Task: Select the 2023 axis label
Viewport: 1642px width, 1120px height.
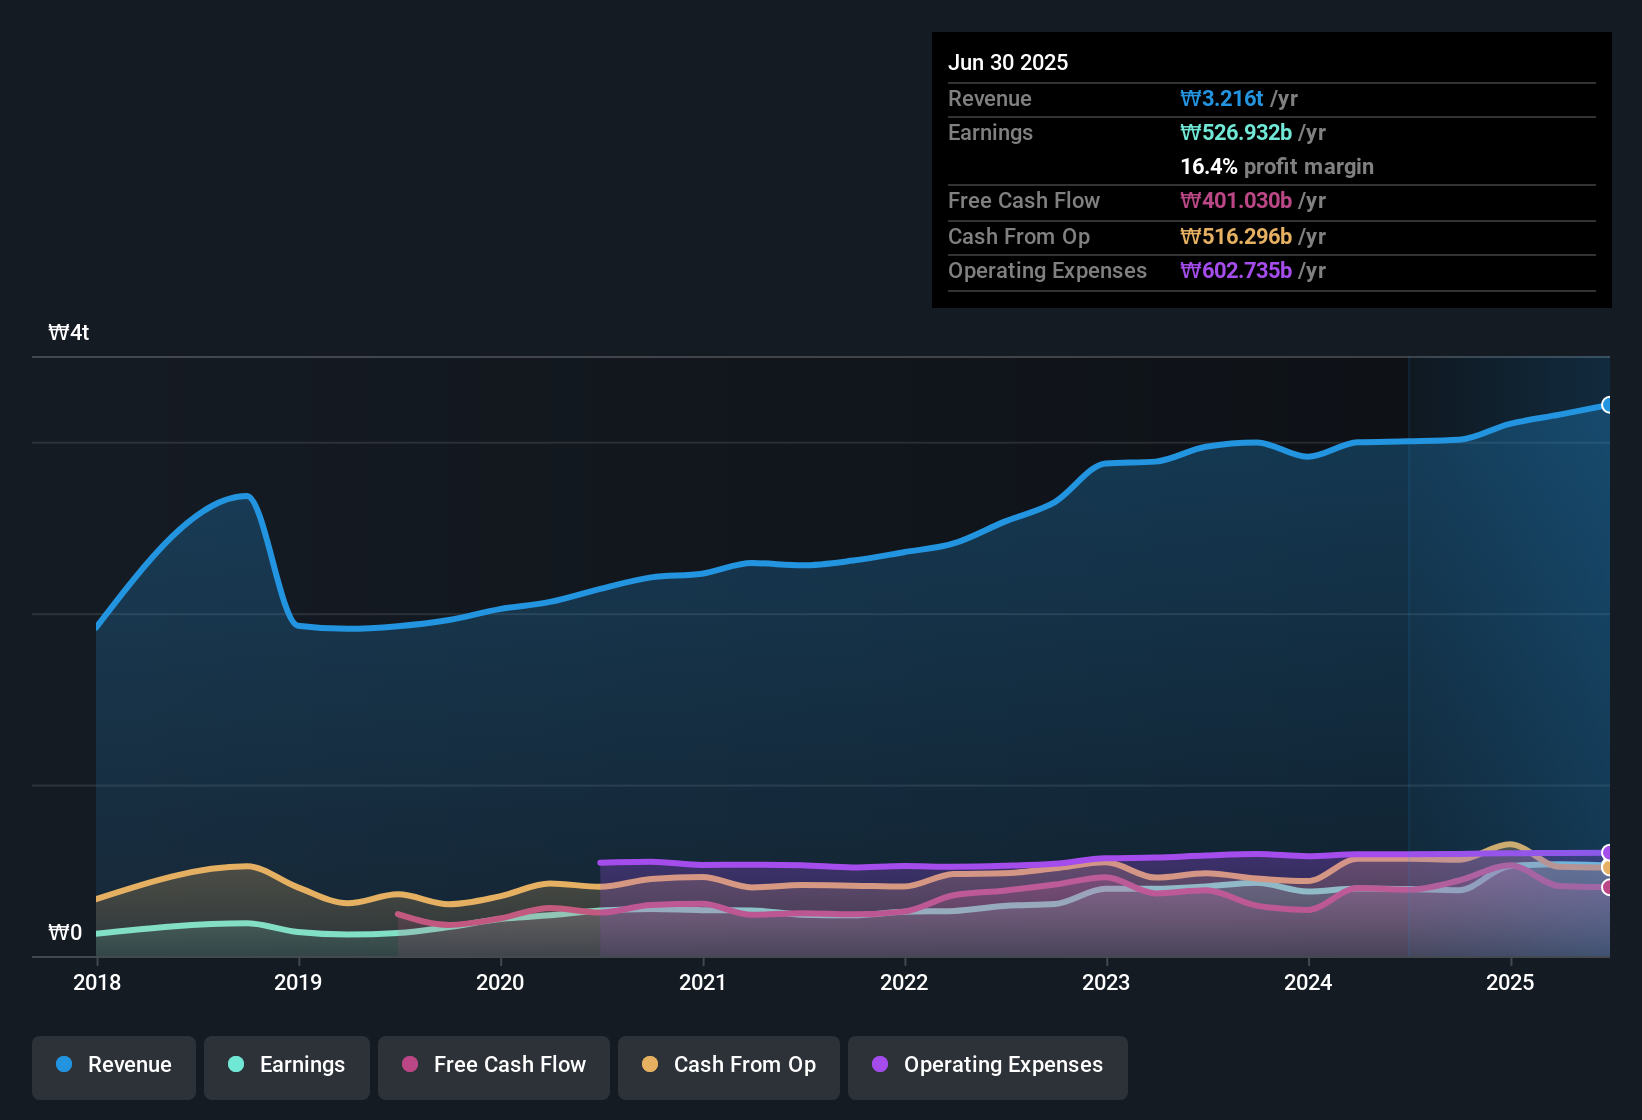Action: tap(1106, 983)
